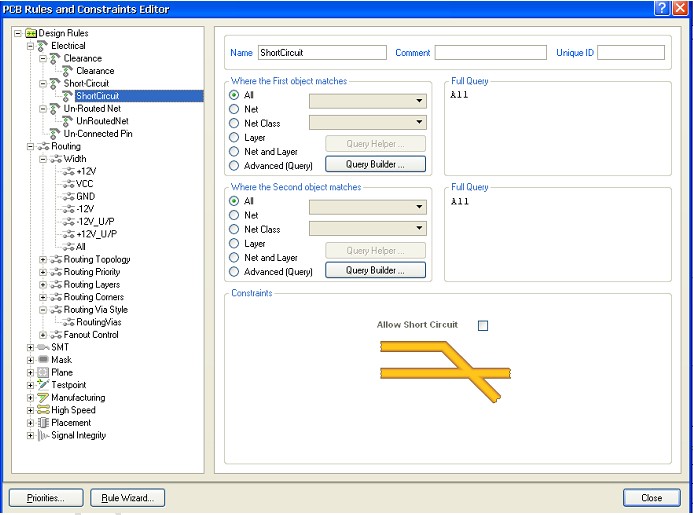The image size is (693, 515).
Task: Click the High Speed category icon
Action: point(43,410)
